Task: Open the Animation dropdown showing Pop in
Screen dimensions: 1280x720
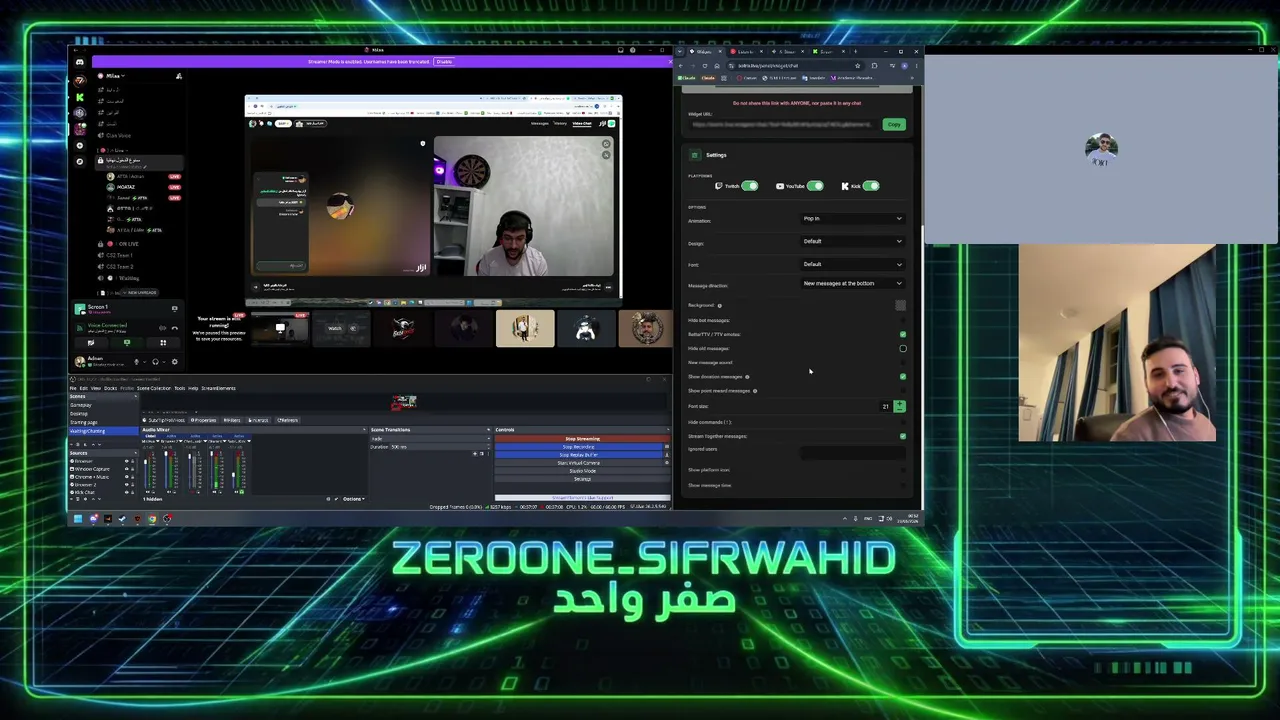Action: 853,218
